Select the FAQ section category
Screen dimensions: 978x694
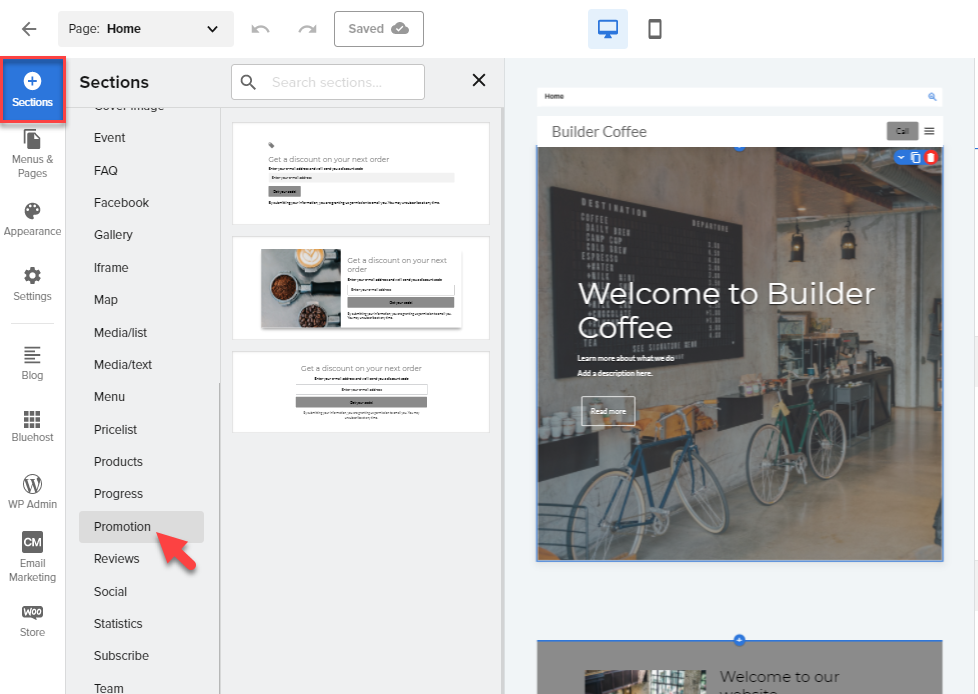[105, 170]
